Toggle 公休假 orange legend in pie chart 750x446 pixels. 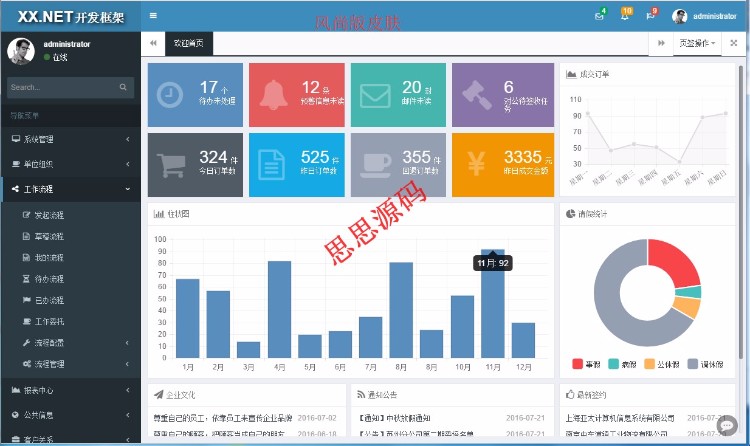(x=662, y=365)
